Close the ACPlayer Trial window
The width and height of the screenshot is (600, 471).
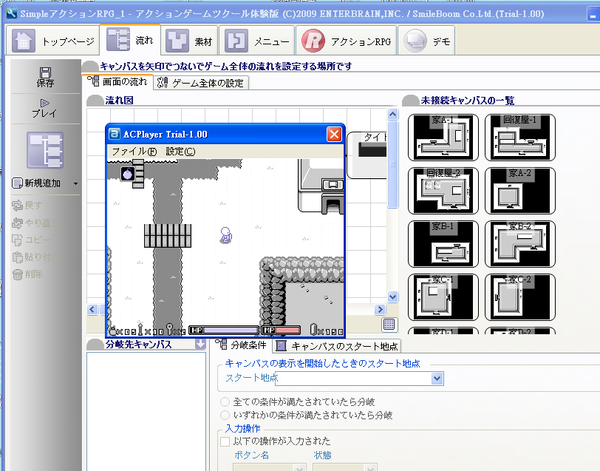[334, 134]
